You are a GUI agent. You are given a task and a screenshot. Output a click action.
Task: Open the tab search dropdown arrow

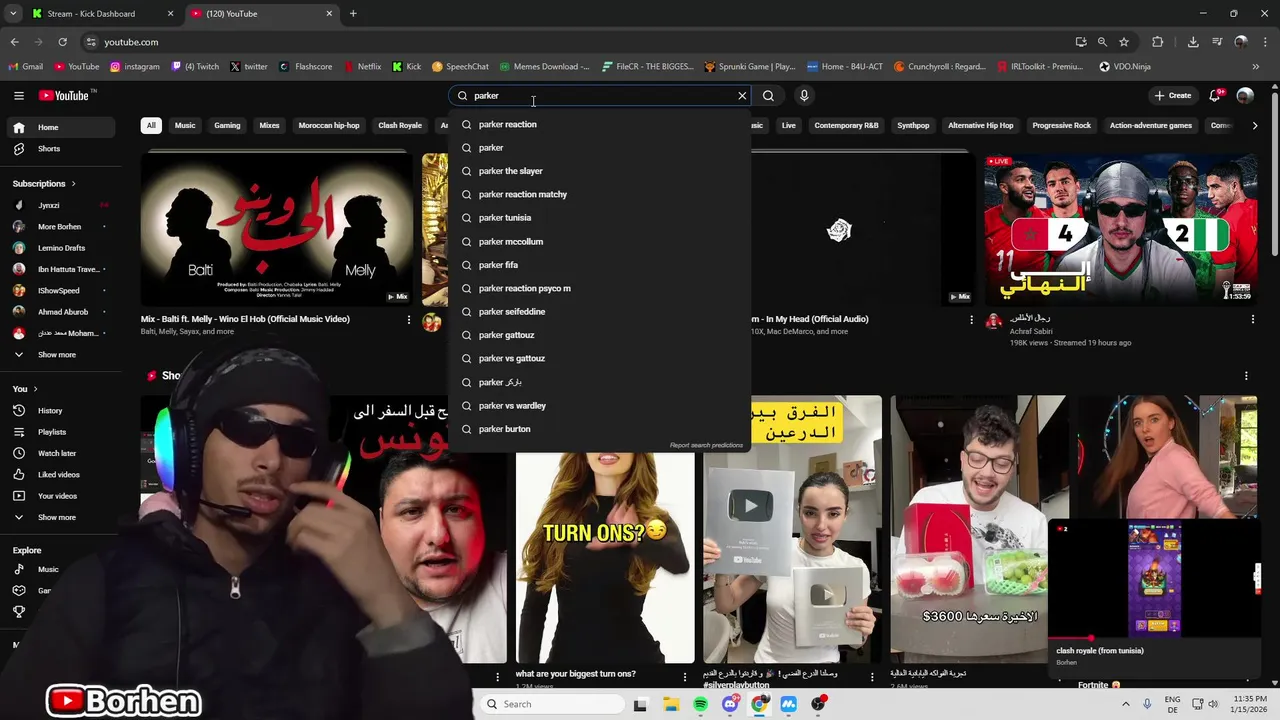click(x=12, y=14)
